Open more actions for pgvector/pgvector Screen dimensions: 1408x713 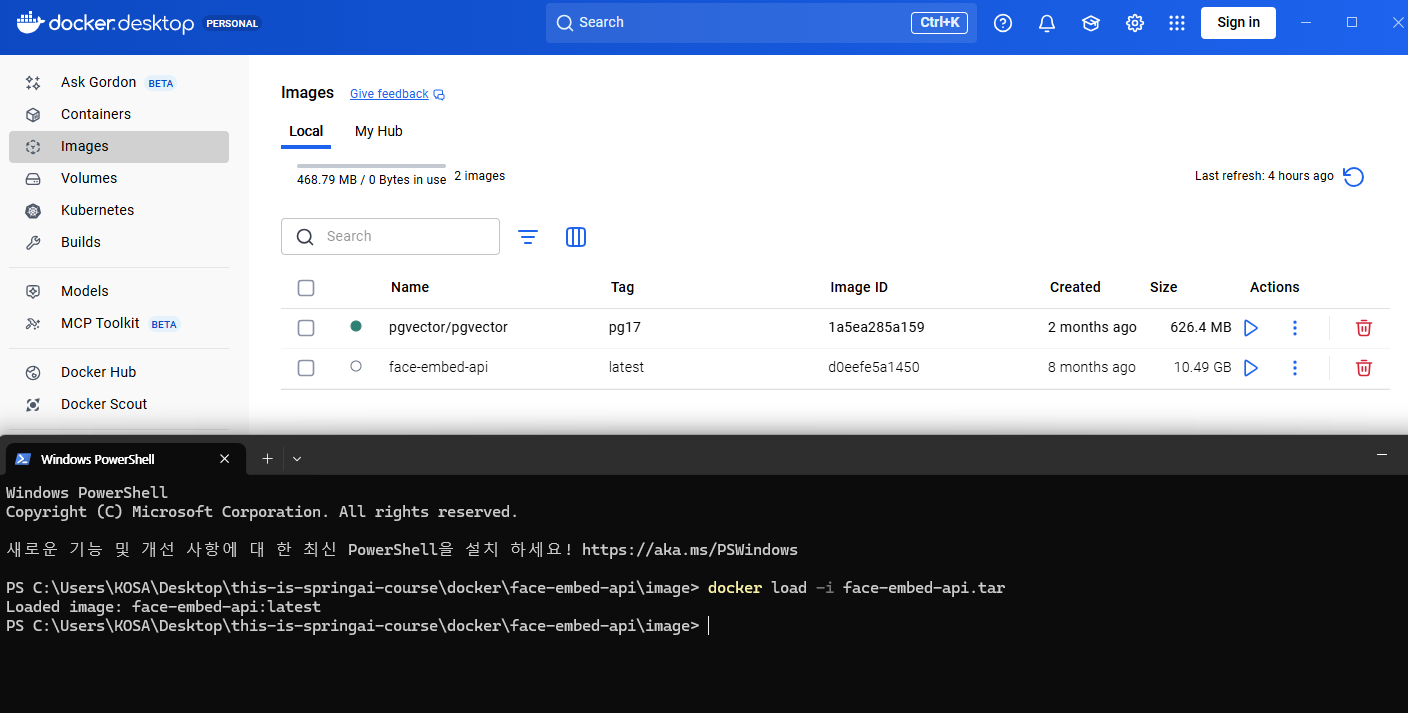pyautogui.click(x=1295, y=328)
